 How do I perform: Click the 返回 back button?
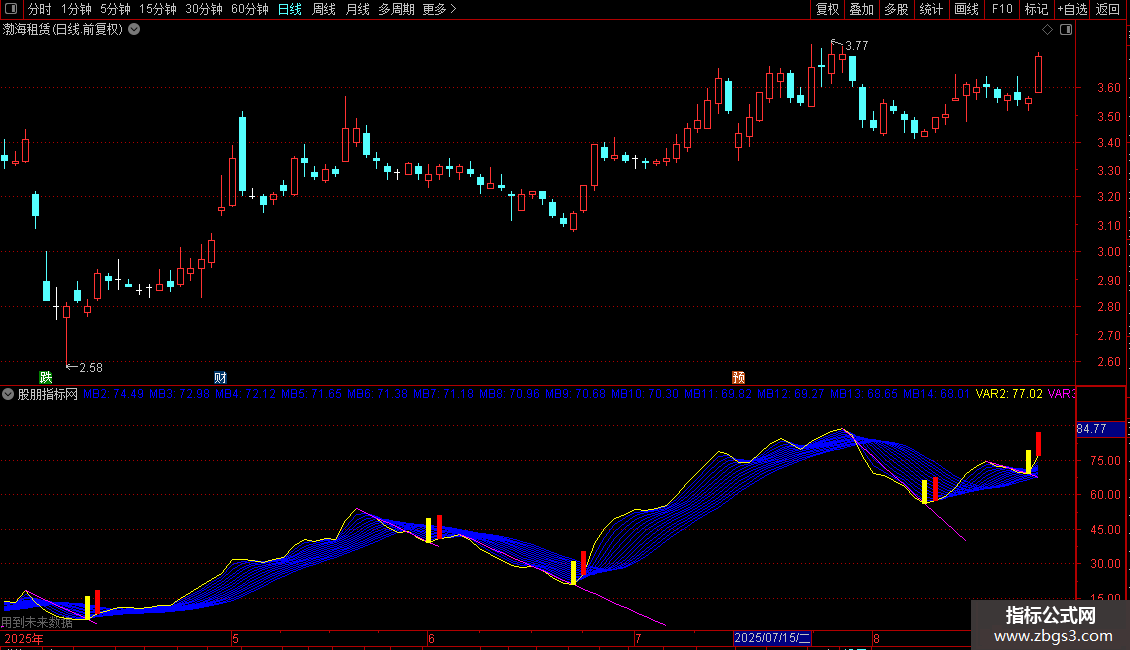coord(1108,9)
